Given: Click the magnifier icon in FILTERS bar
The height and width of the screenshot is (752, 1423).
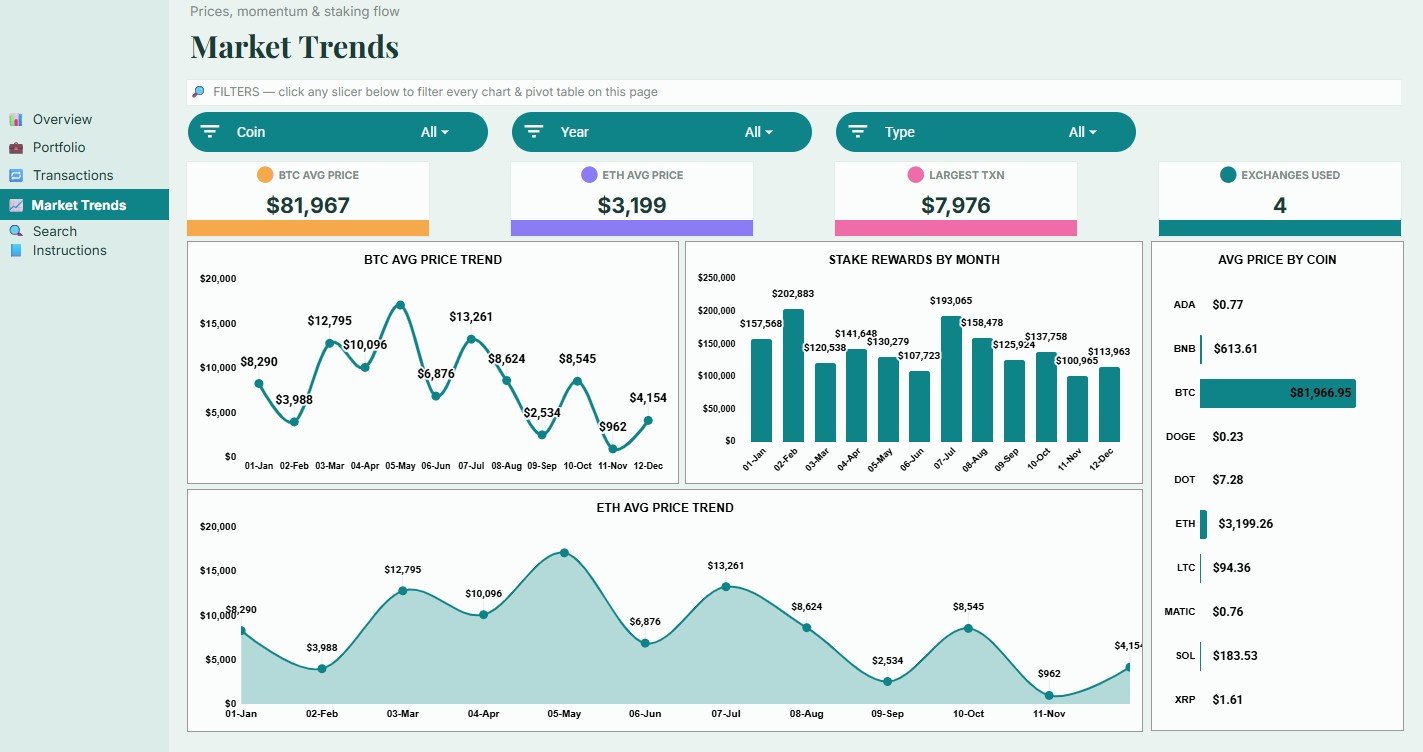Looking at the screenshot, I should click(199, 92).
